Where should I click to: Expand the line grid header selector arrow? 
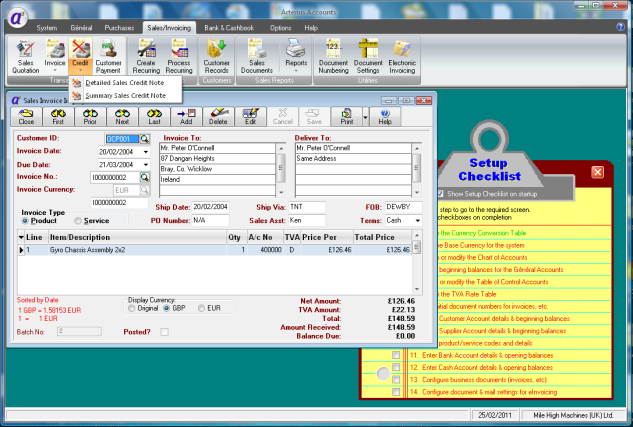point(21,237)
